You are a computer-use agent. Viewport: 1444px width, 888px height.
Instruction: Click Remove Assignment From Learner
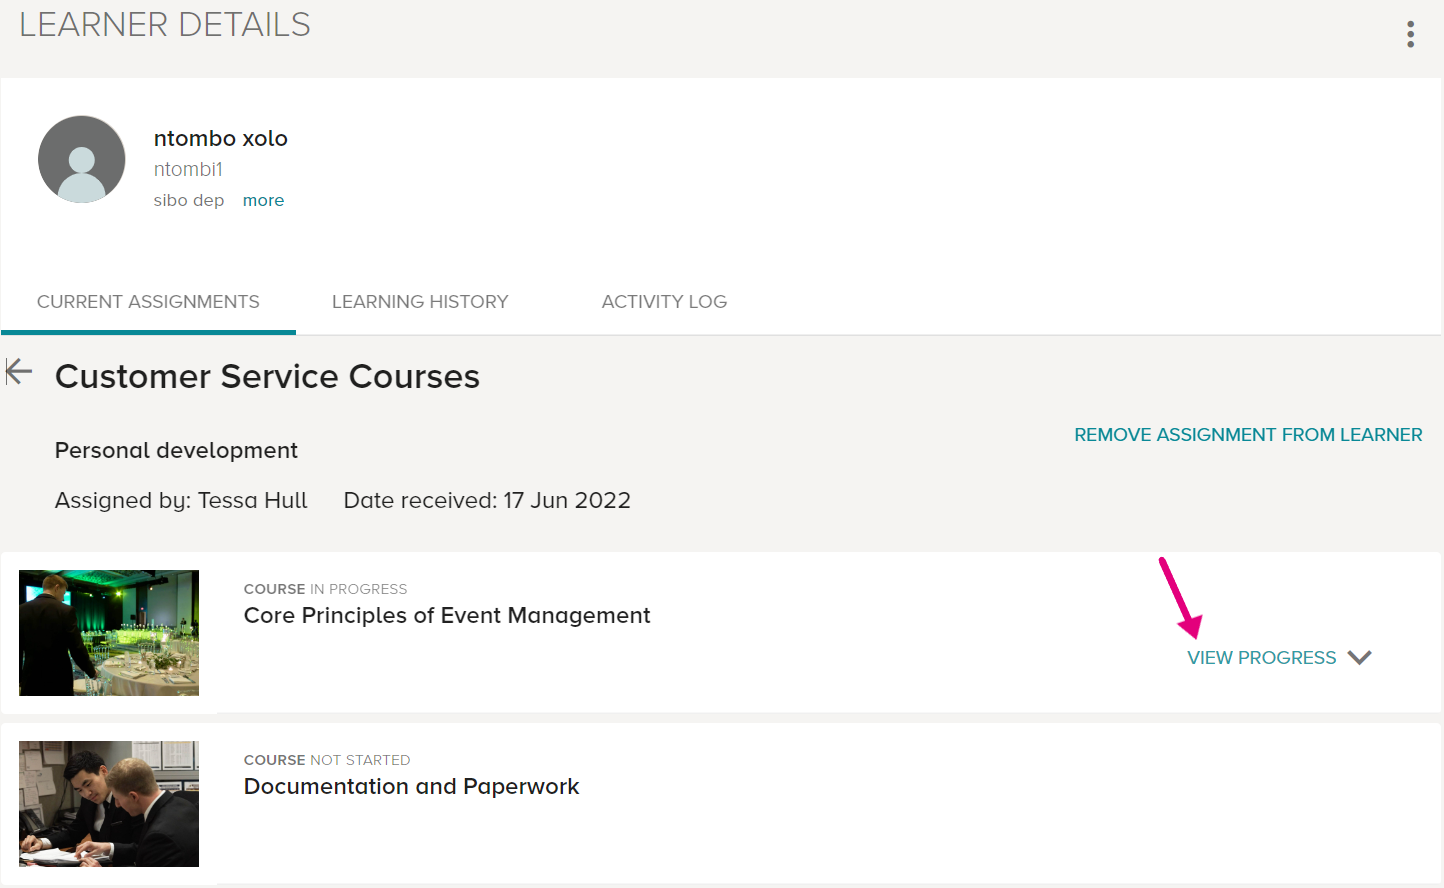coord(1248,435)
